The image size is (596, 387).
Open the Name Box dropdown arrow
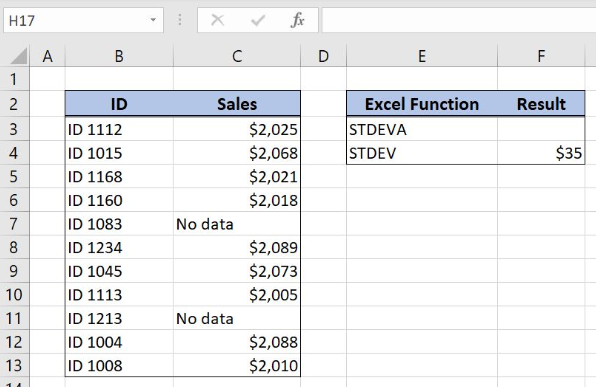153,20
